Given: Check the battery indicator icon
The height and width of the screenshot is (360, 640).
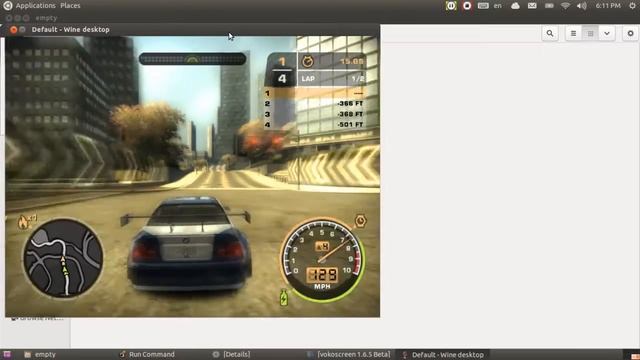Looking at the screenshot, I should tap(549, 6).
